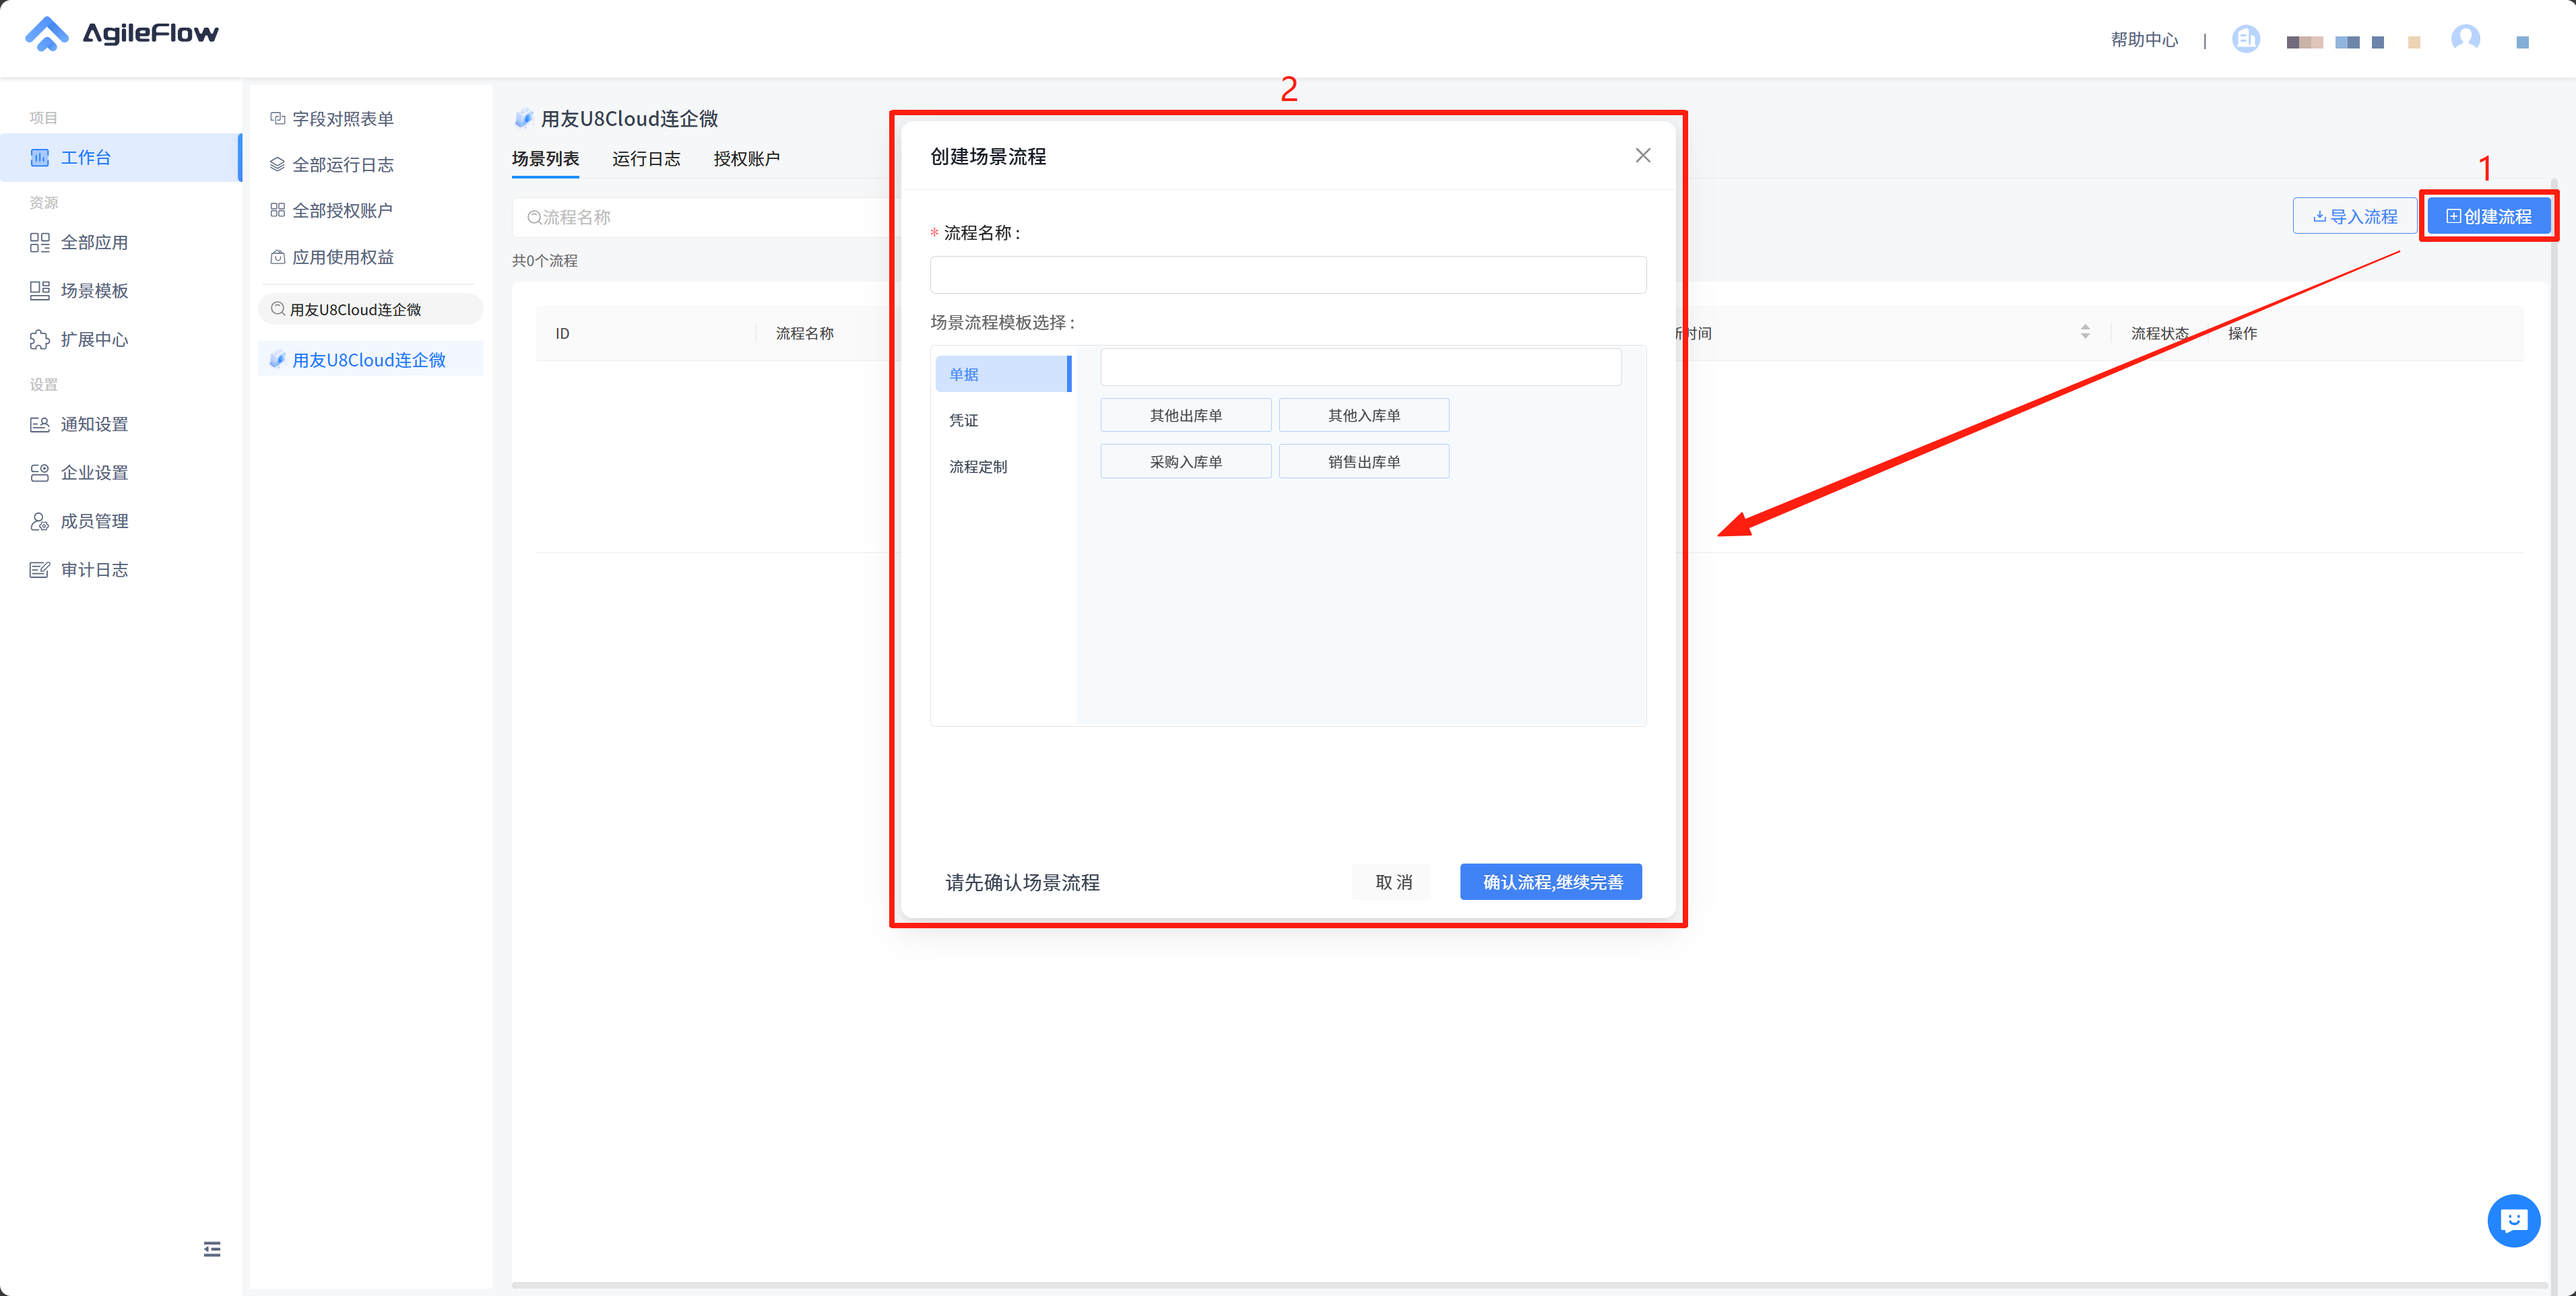Switch to the 运行日志 tab
The width and height of the screenshot is (2576, 1296).
(646, 159)
